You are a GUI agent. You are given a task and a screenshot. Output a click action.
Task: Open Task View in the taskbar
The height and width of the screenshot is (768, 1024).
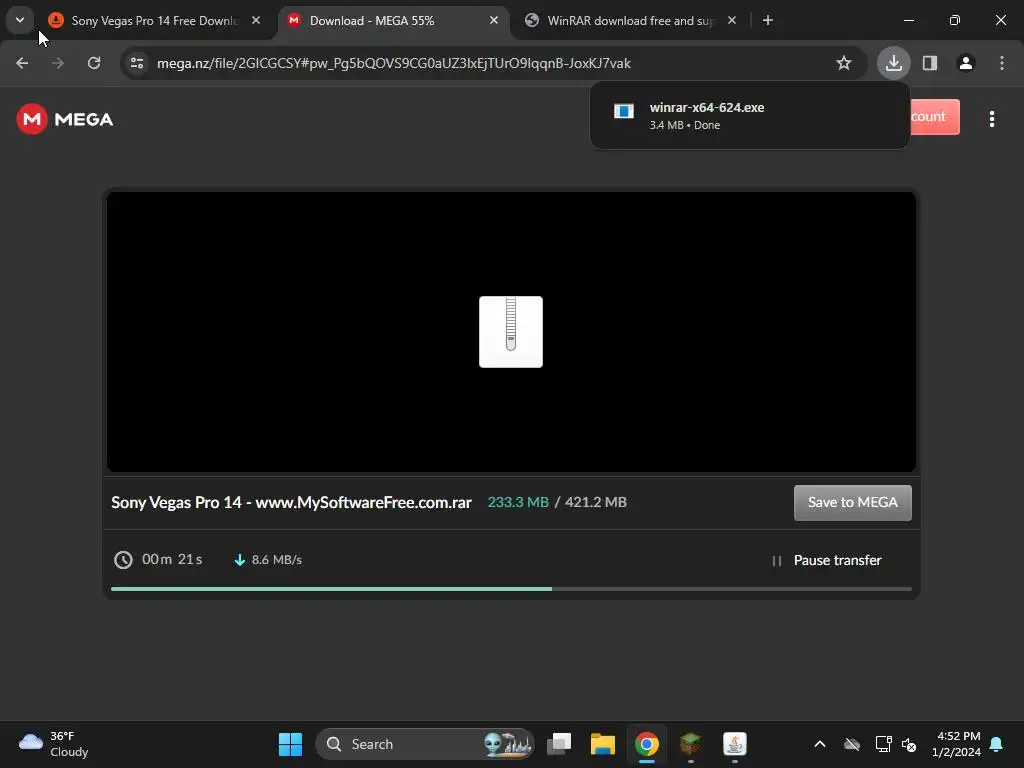pos(559,744)
